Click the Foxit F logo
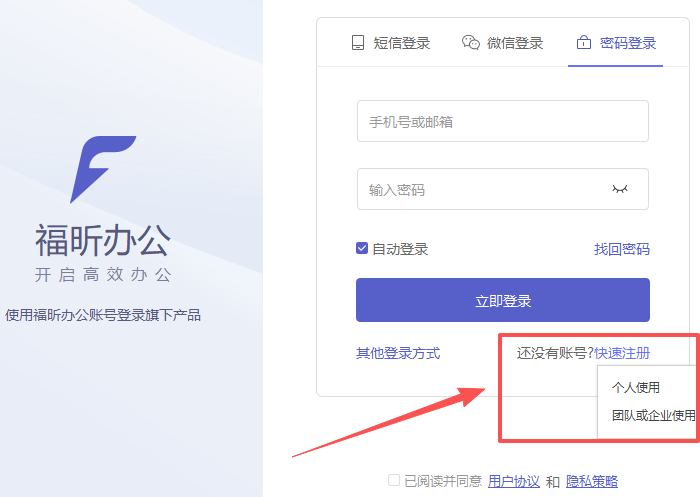The width and height of the screenshot is (700, 497). point(103,169)
